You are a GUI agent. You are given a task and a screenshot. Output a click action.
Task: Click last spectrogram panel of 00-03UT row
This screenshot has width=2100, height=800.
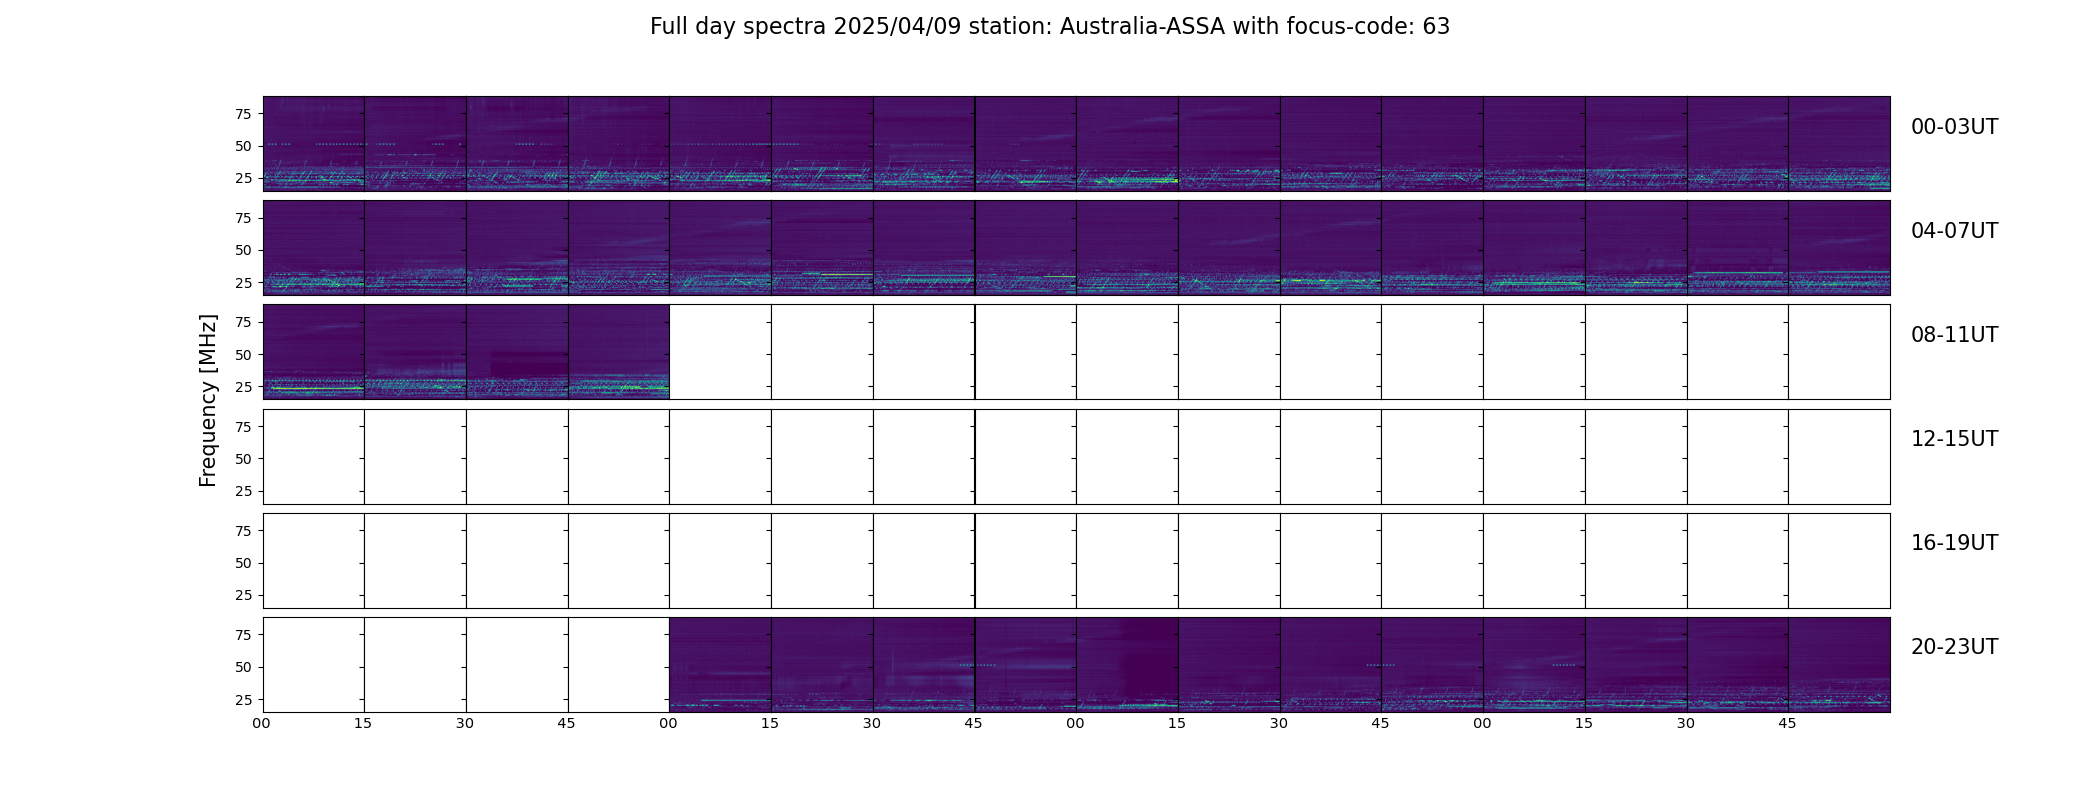point(1839,144)
